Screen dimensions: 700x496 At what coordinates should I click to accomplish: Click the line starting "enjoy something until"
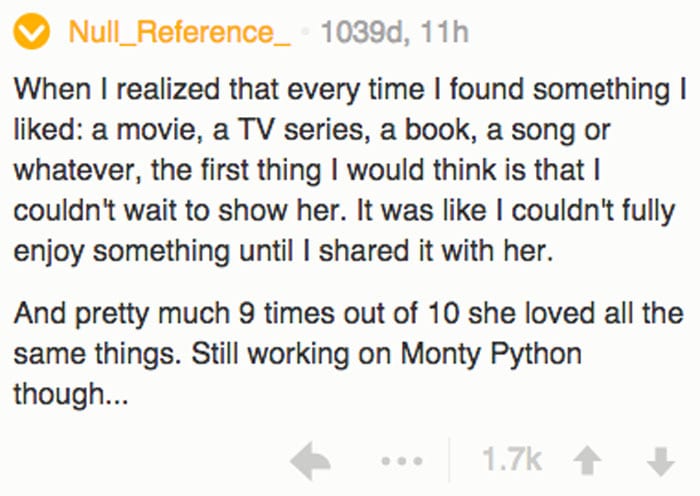(283, 250)
